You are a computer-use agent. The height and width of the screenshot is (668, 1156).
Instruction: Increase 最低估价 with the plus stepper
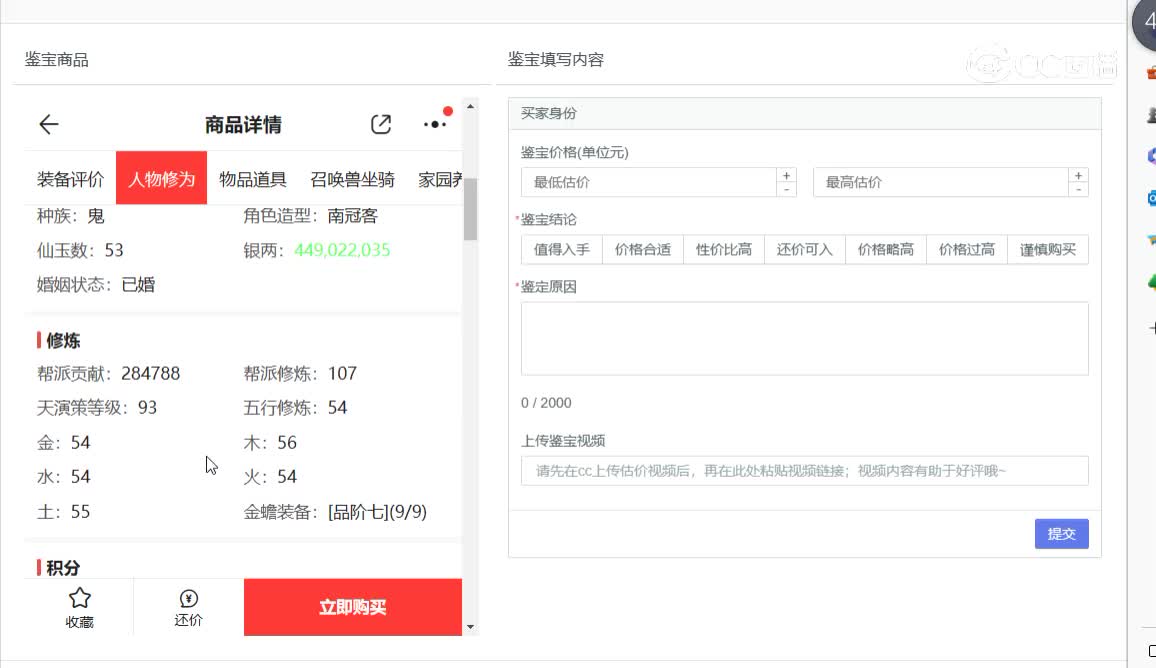click(x=787, y=176)
